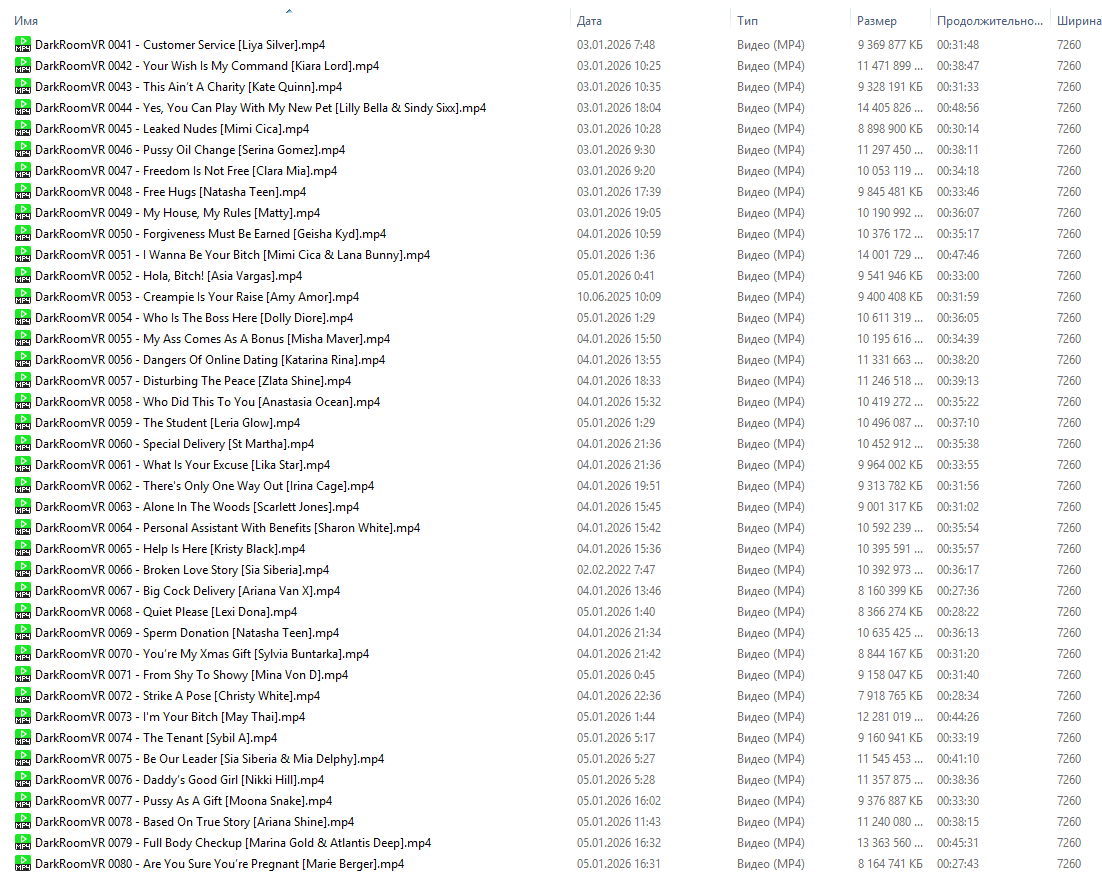Click MP4 icon of DarkRoomVR 0049 file

22,213
